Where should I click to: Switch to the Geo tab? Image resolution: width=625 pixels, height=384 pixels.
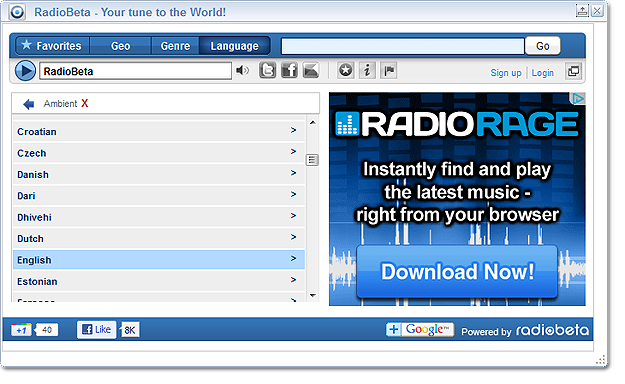tap(121, 46)
